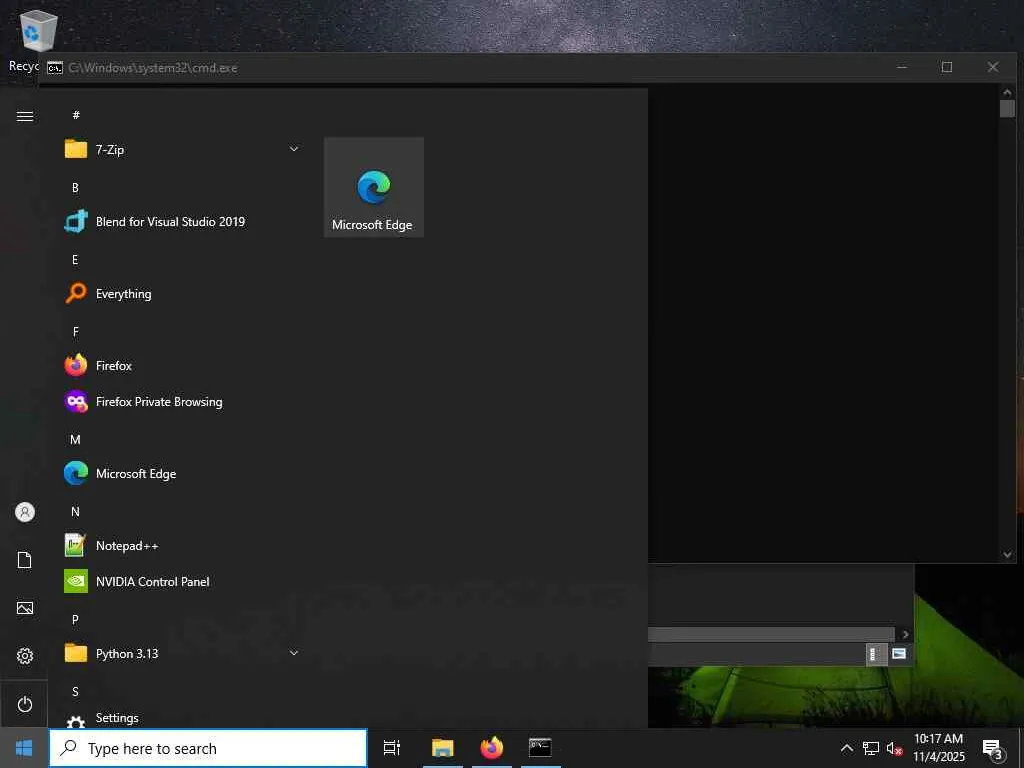Close the cmd.exe window
The width and height of the screenshot is (1024, 768).
point(993,67)
